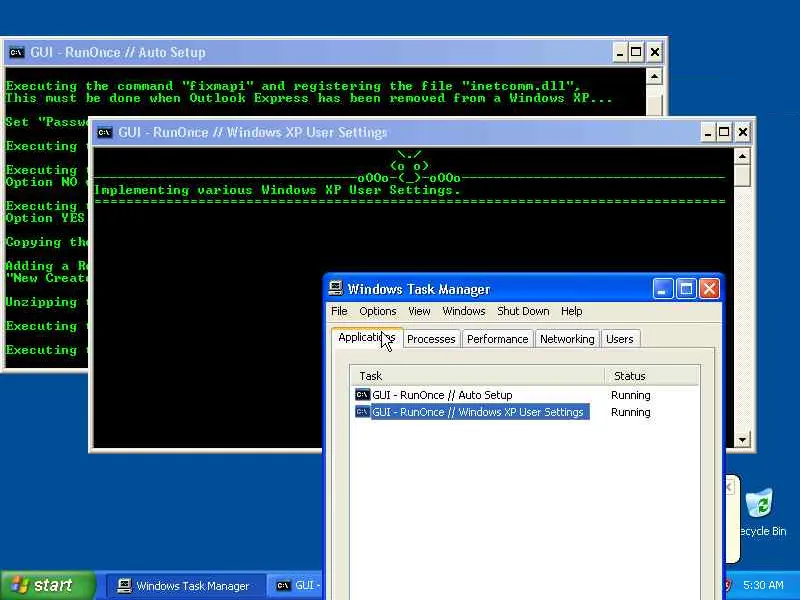
Task: Switch to the Performance tab
Action: pyautogui.click(x=497, y=339)
